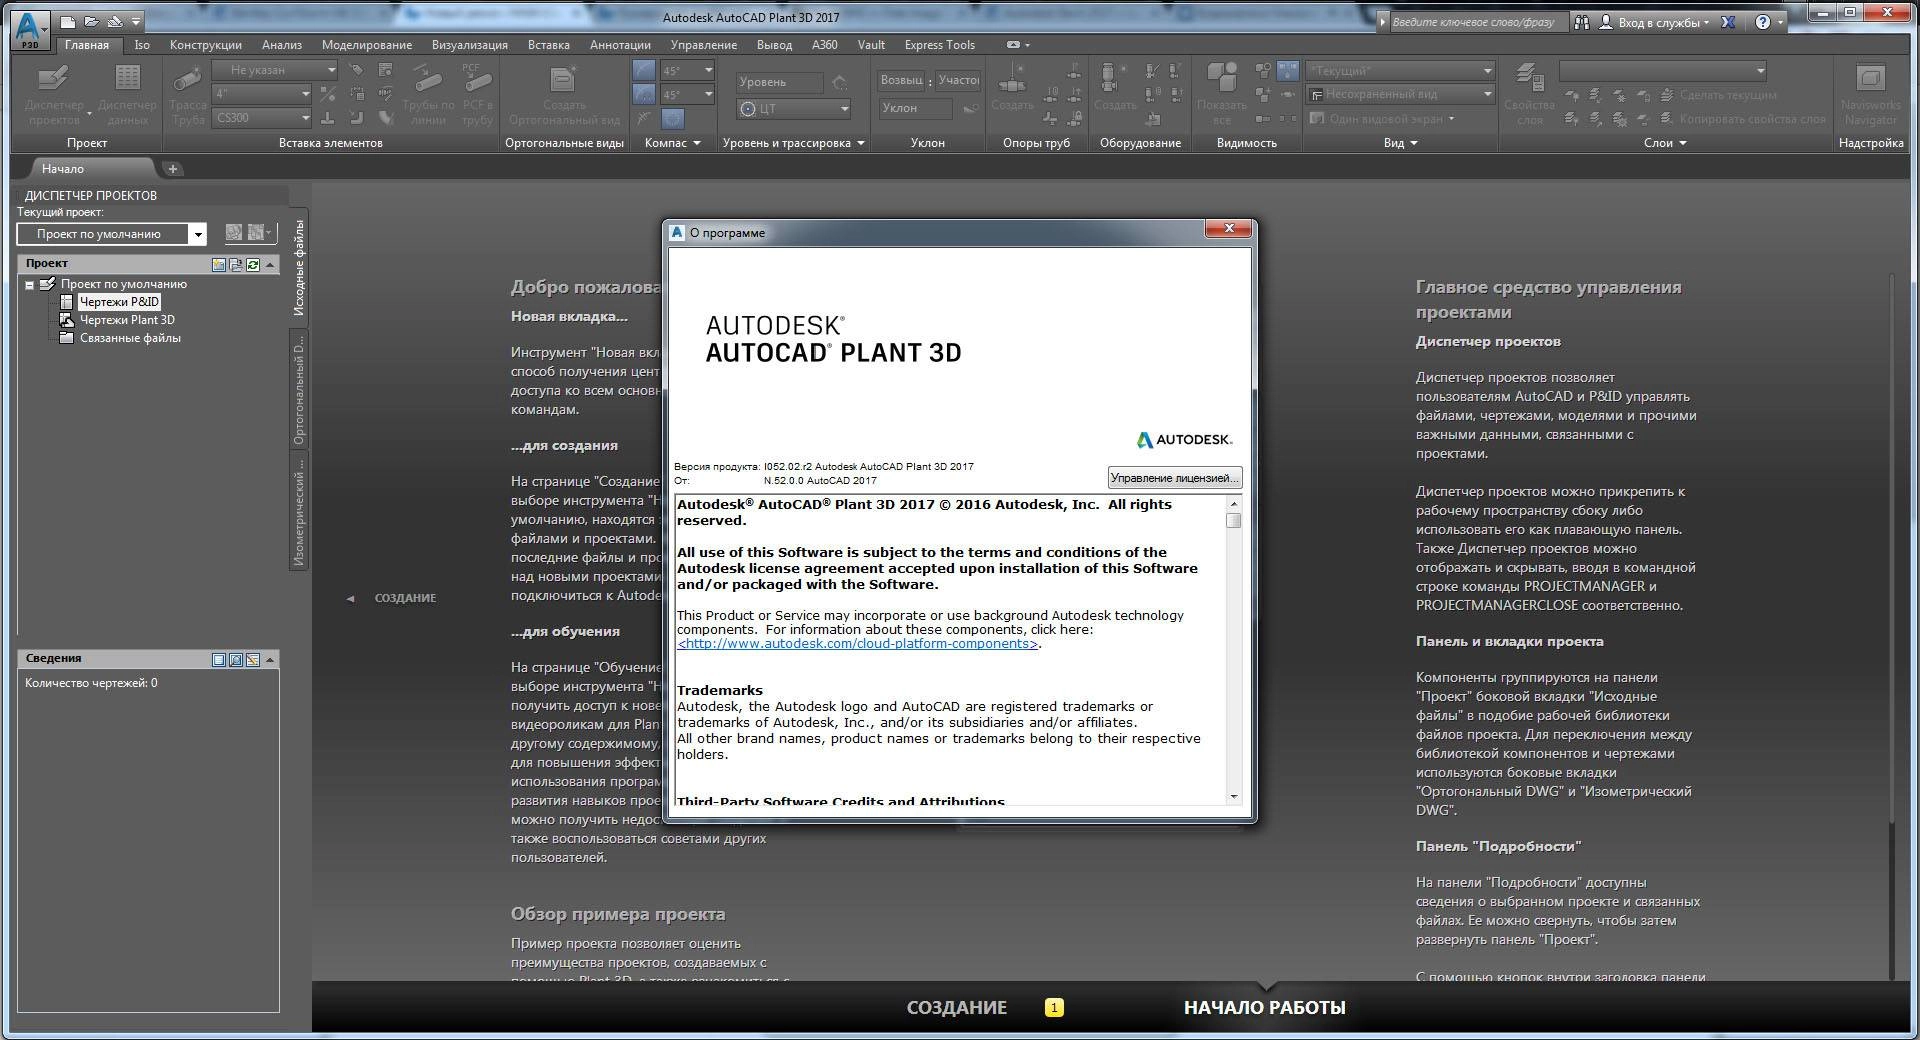The height and width of the screenshot is (1040, 1920).
Task: Create equipment in Оборудование panel
Action: [x=1114, y=88]
